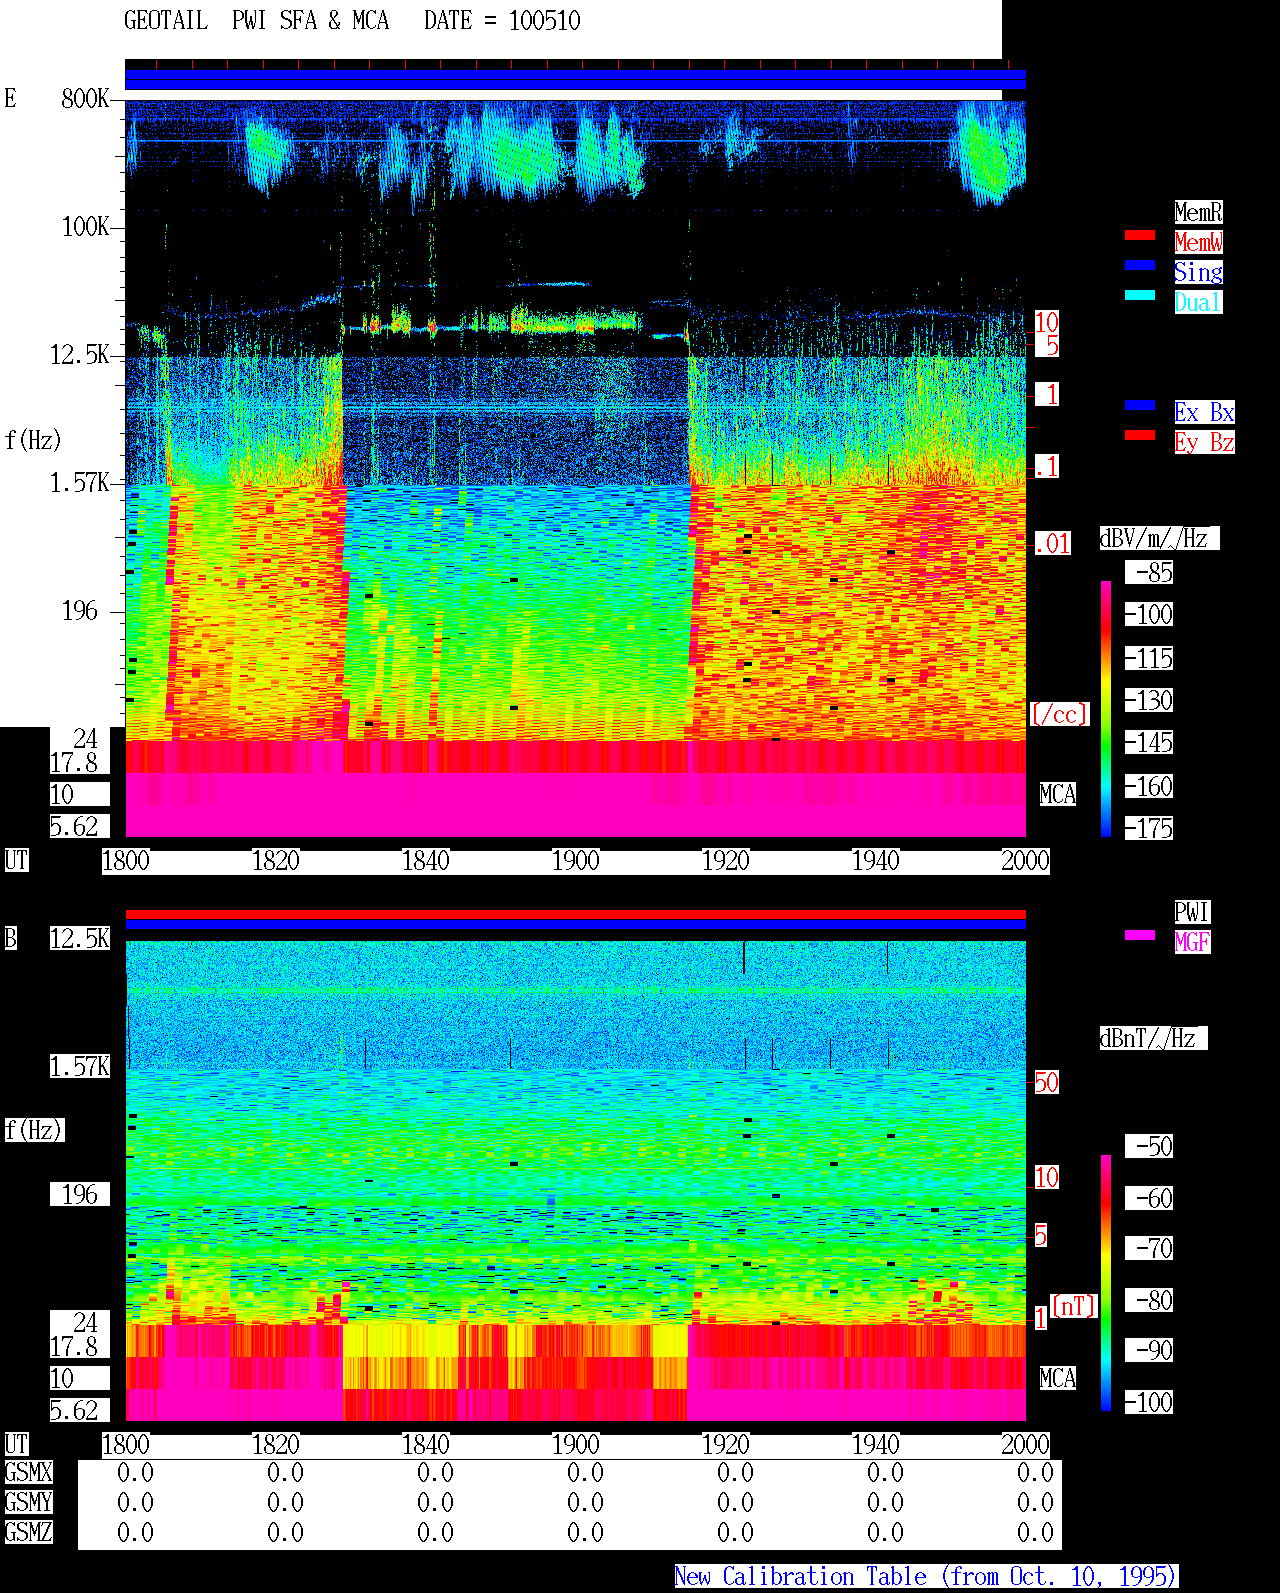Select the red .01 density tick label
1280x1593 pixels.
[x=1053, y=544]
